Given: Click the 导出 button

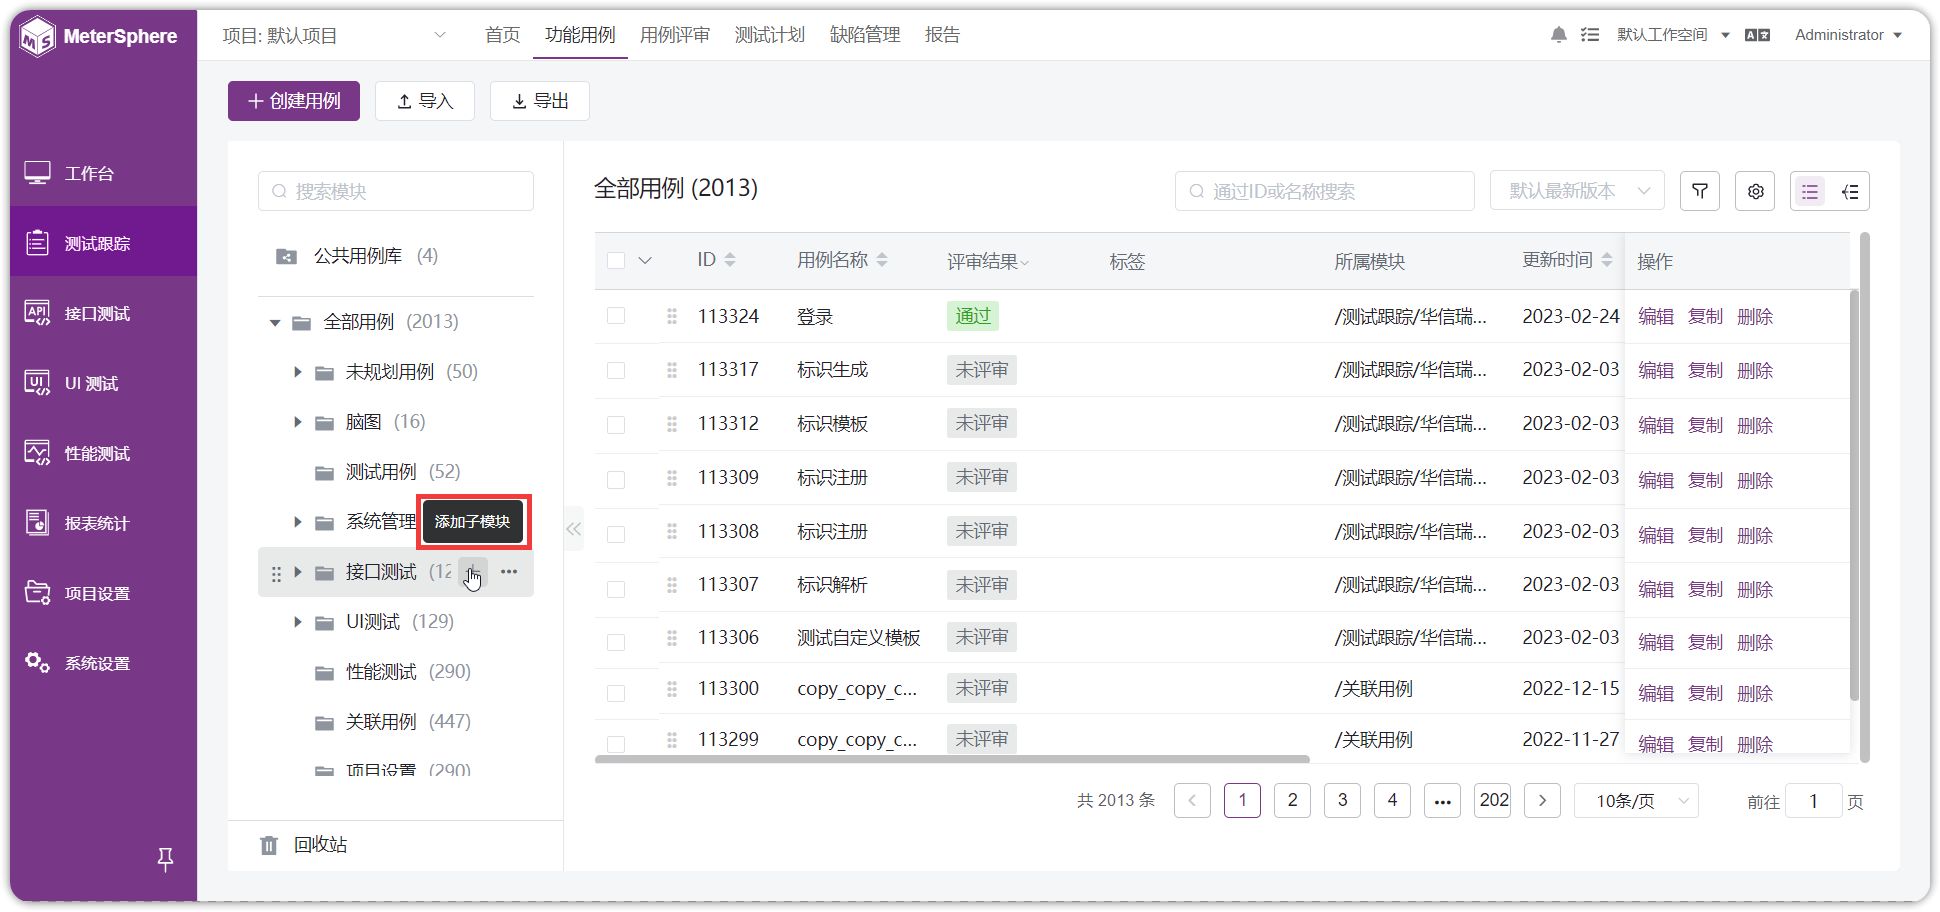Looking at the screenshot, I should point(540,101).
